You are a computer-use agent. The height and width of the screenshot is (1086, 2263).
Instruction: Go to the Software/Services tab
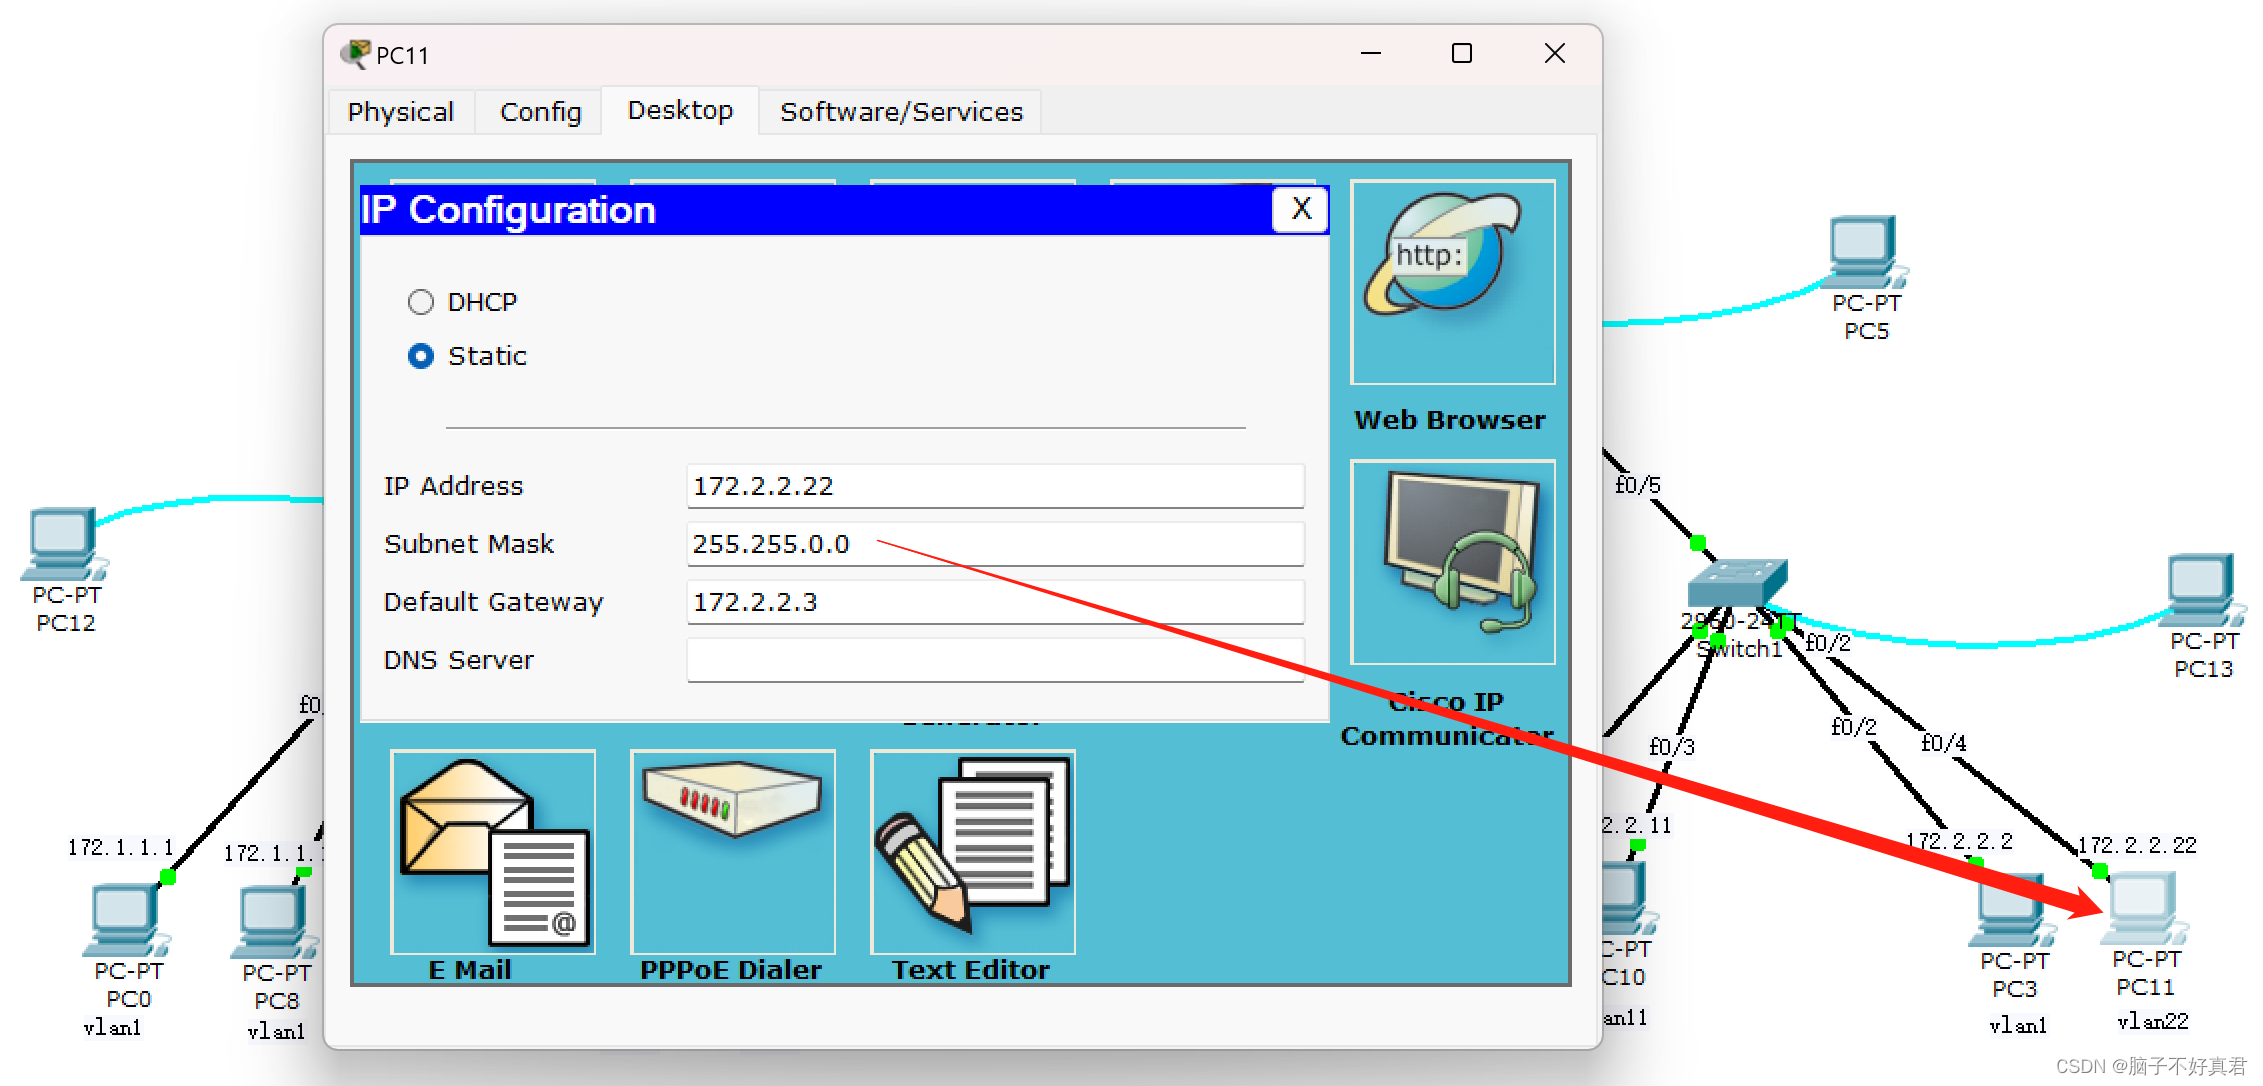pos(901,112)
